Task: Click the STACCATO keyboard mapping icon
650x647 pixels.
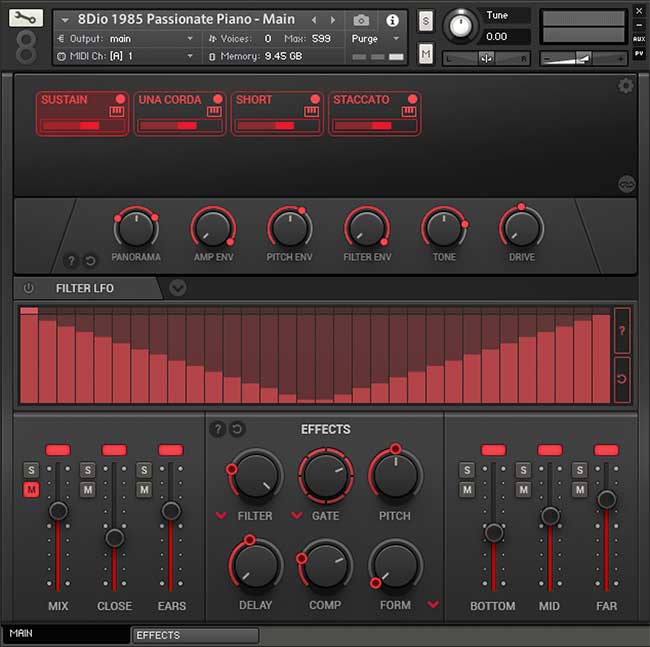Action: (x=409, y=111)
